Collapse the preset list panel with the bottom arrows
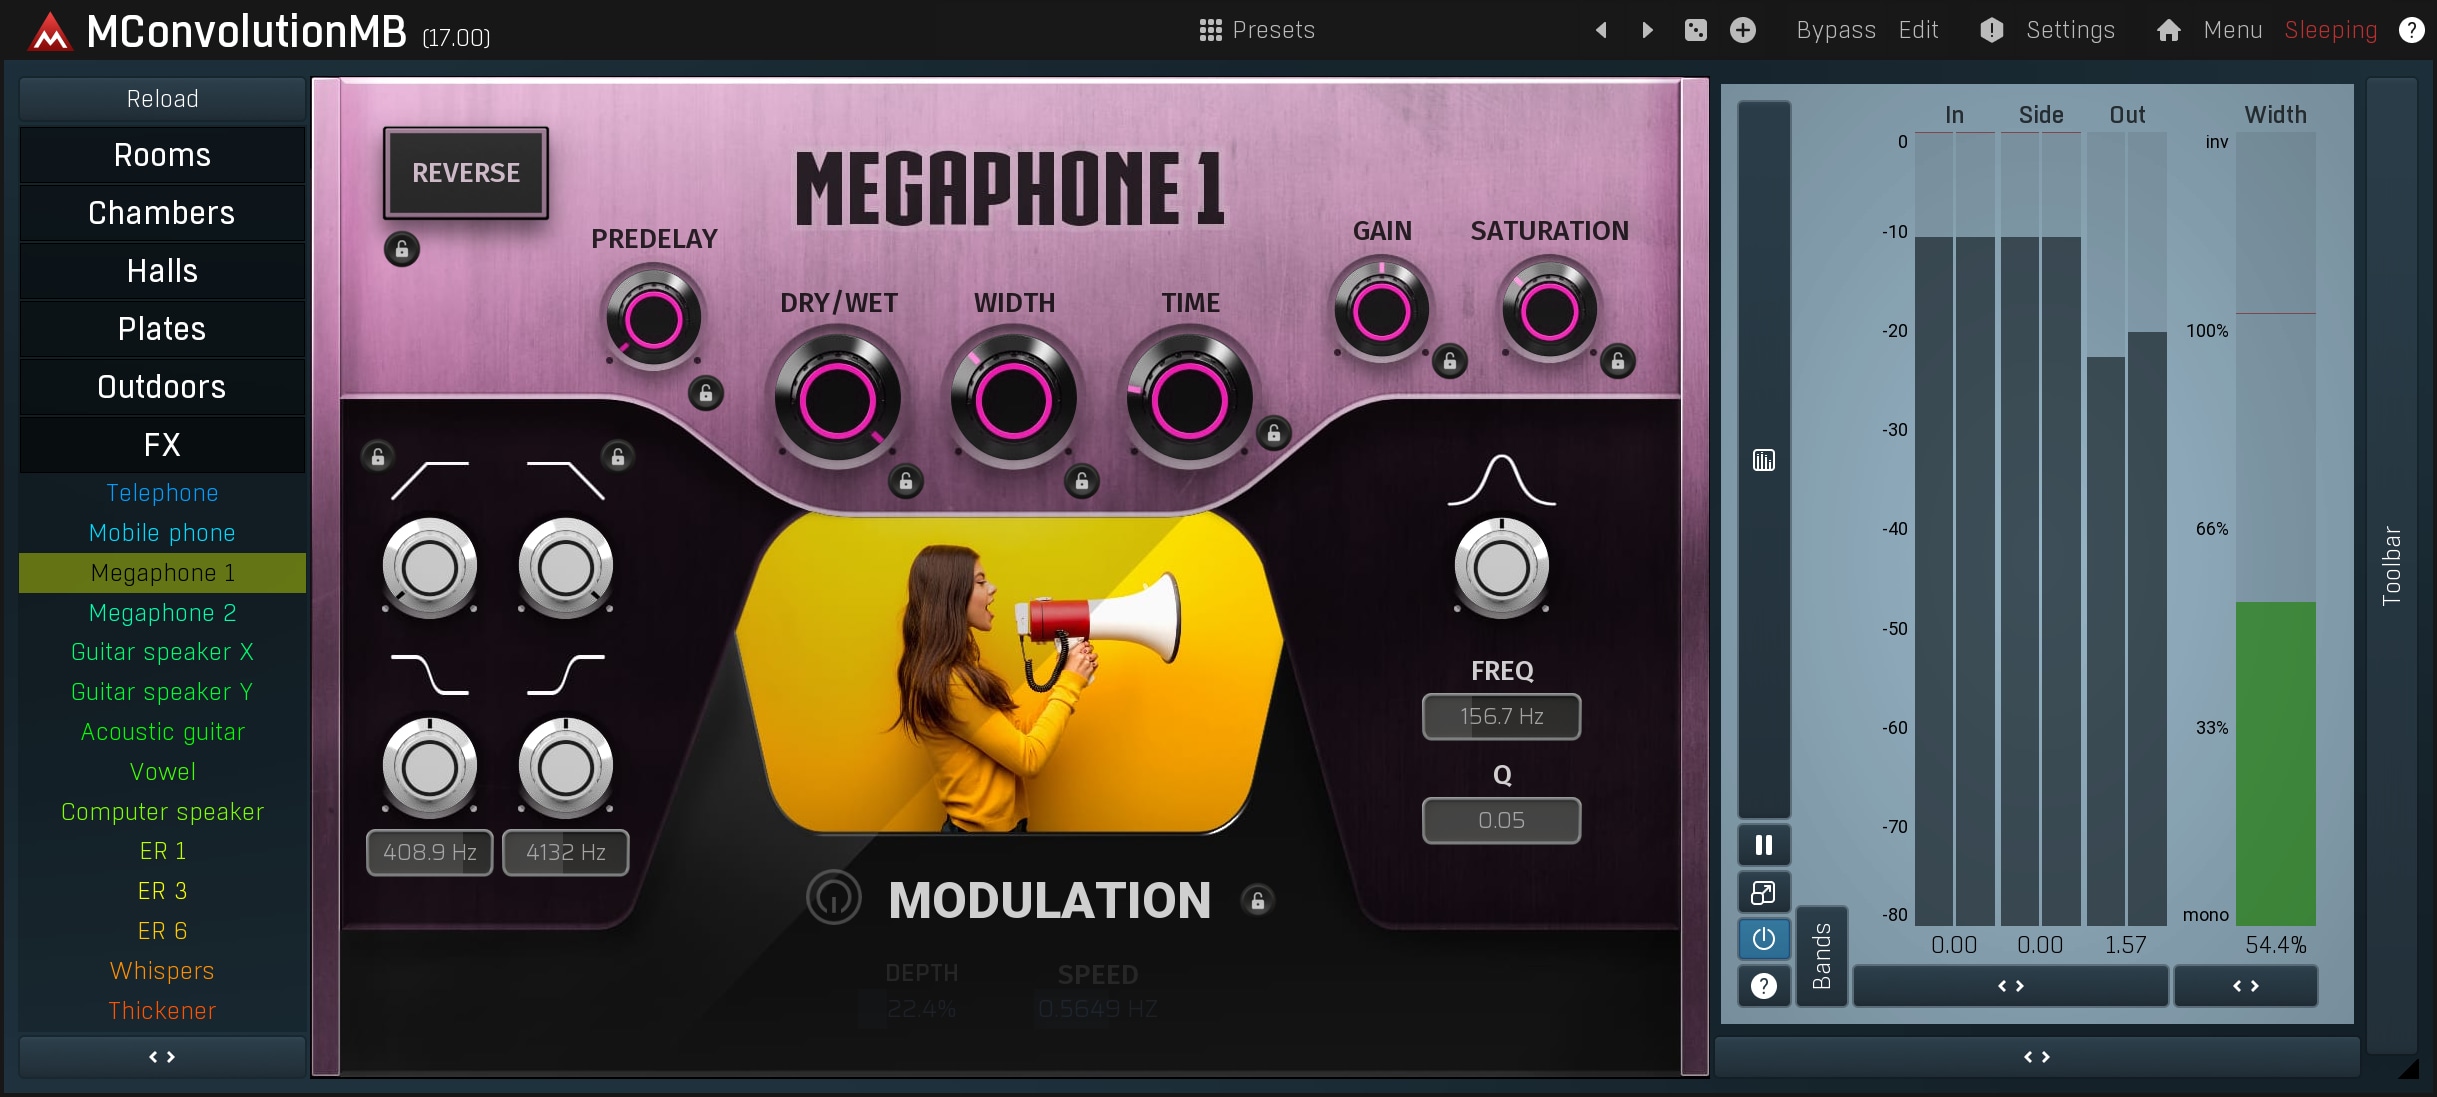The image size is (2437, 1097). 162,1057
